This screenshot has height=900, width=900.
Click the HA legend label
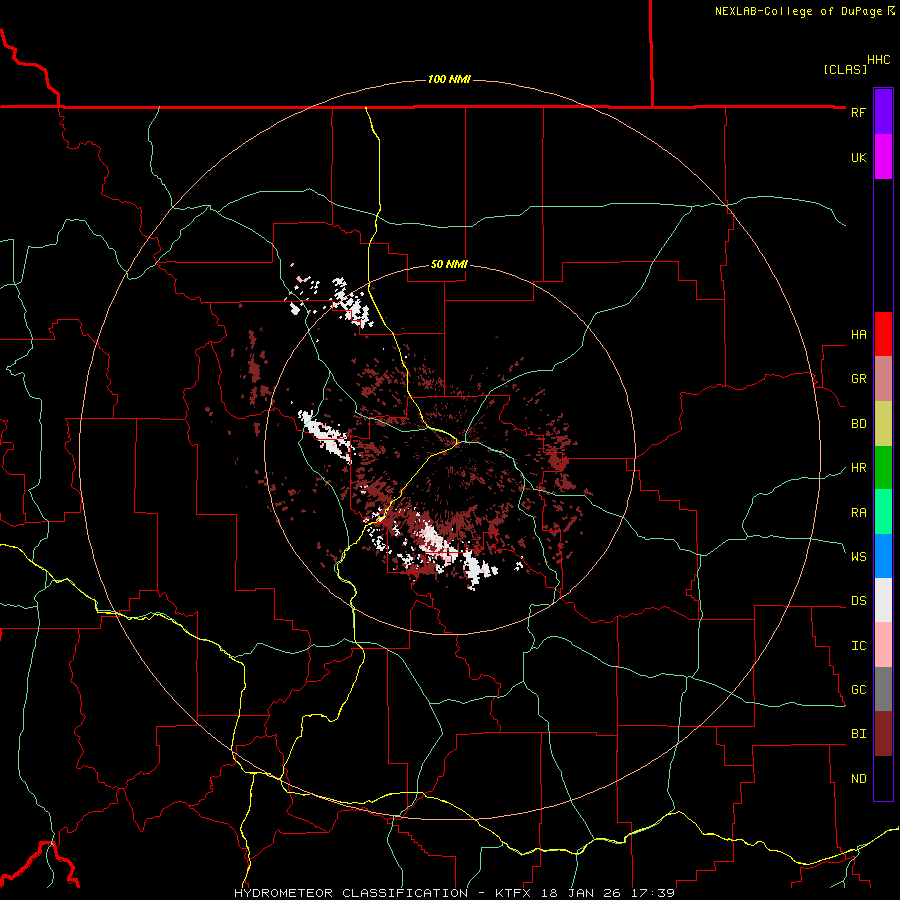858,335
